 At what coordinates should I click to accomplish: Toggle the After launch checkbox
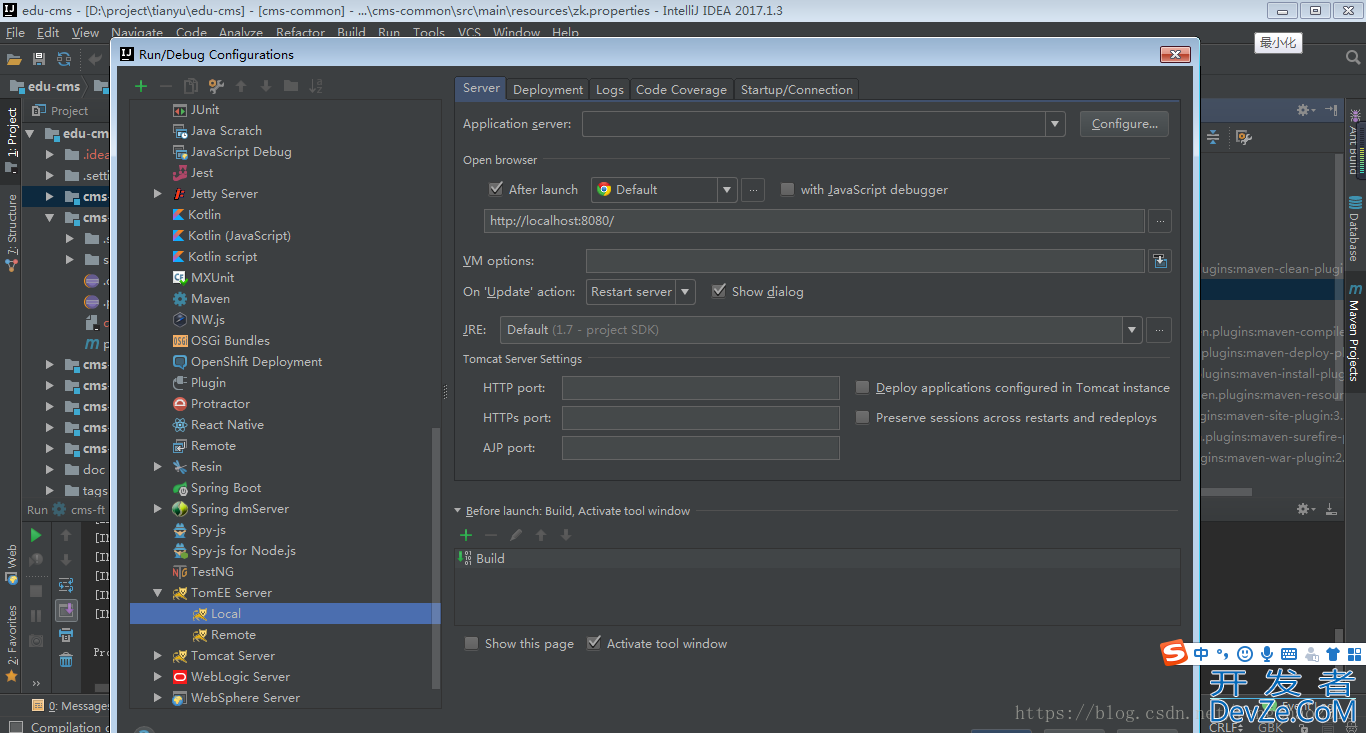[496, 189]
